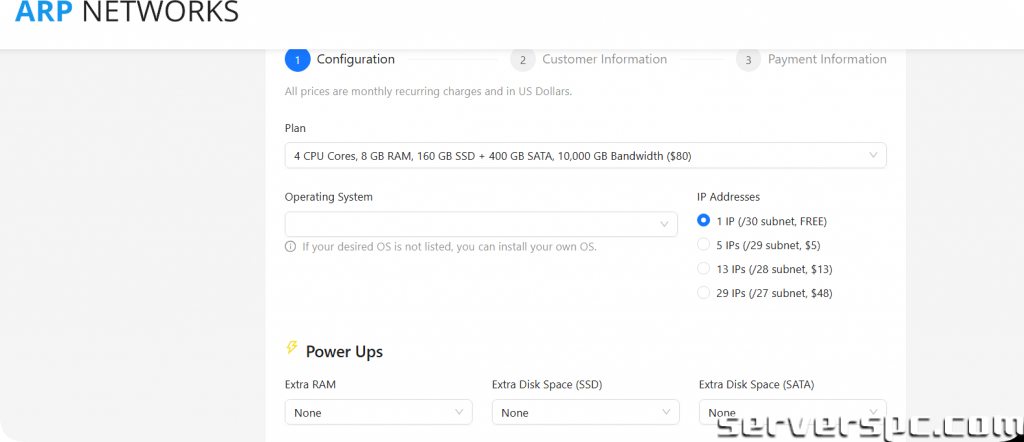Click the step 2 circle icon
Image resolution: width=1024 pixels, height=442 pixels.
pyautogui.click(x=522, y=60)
